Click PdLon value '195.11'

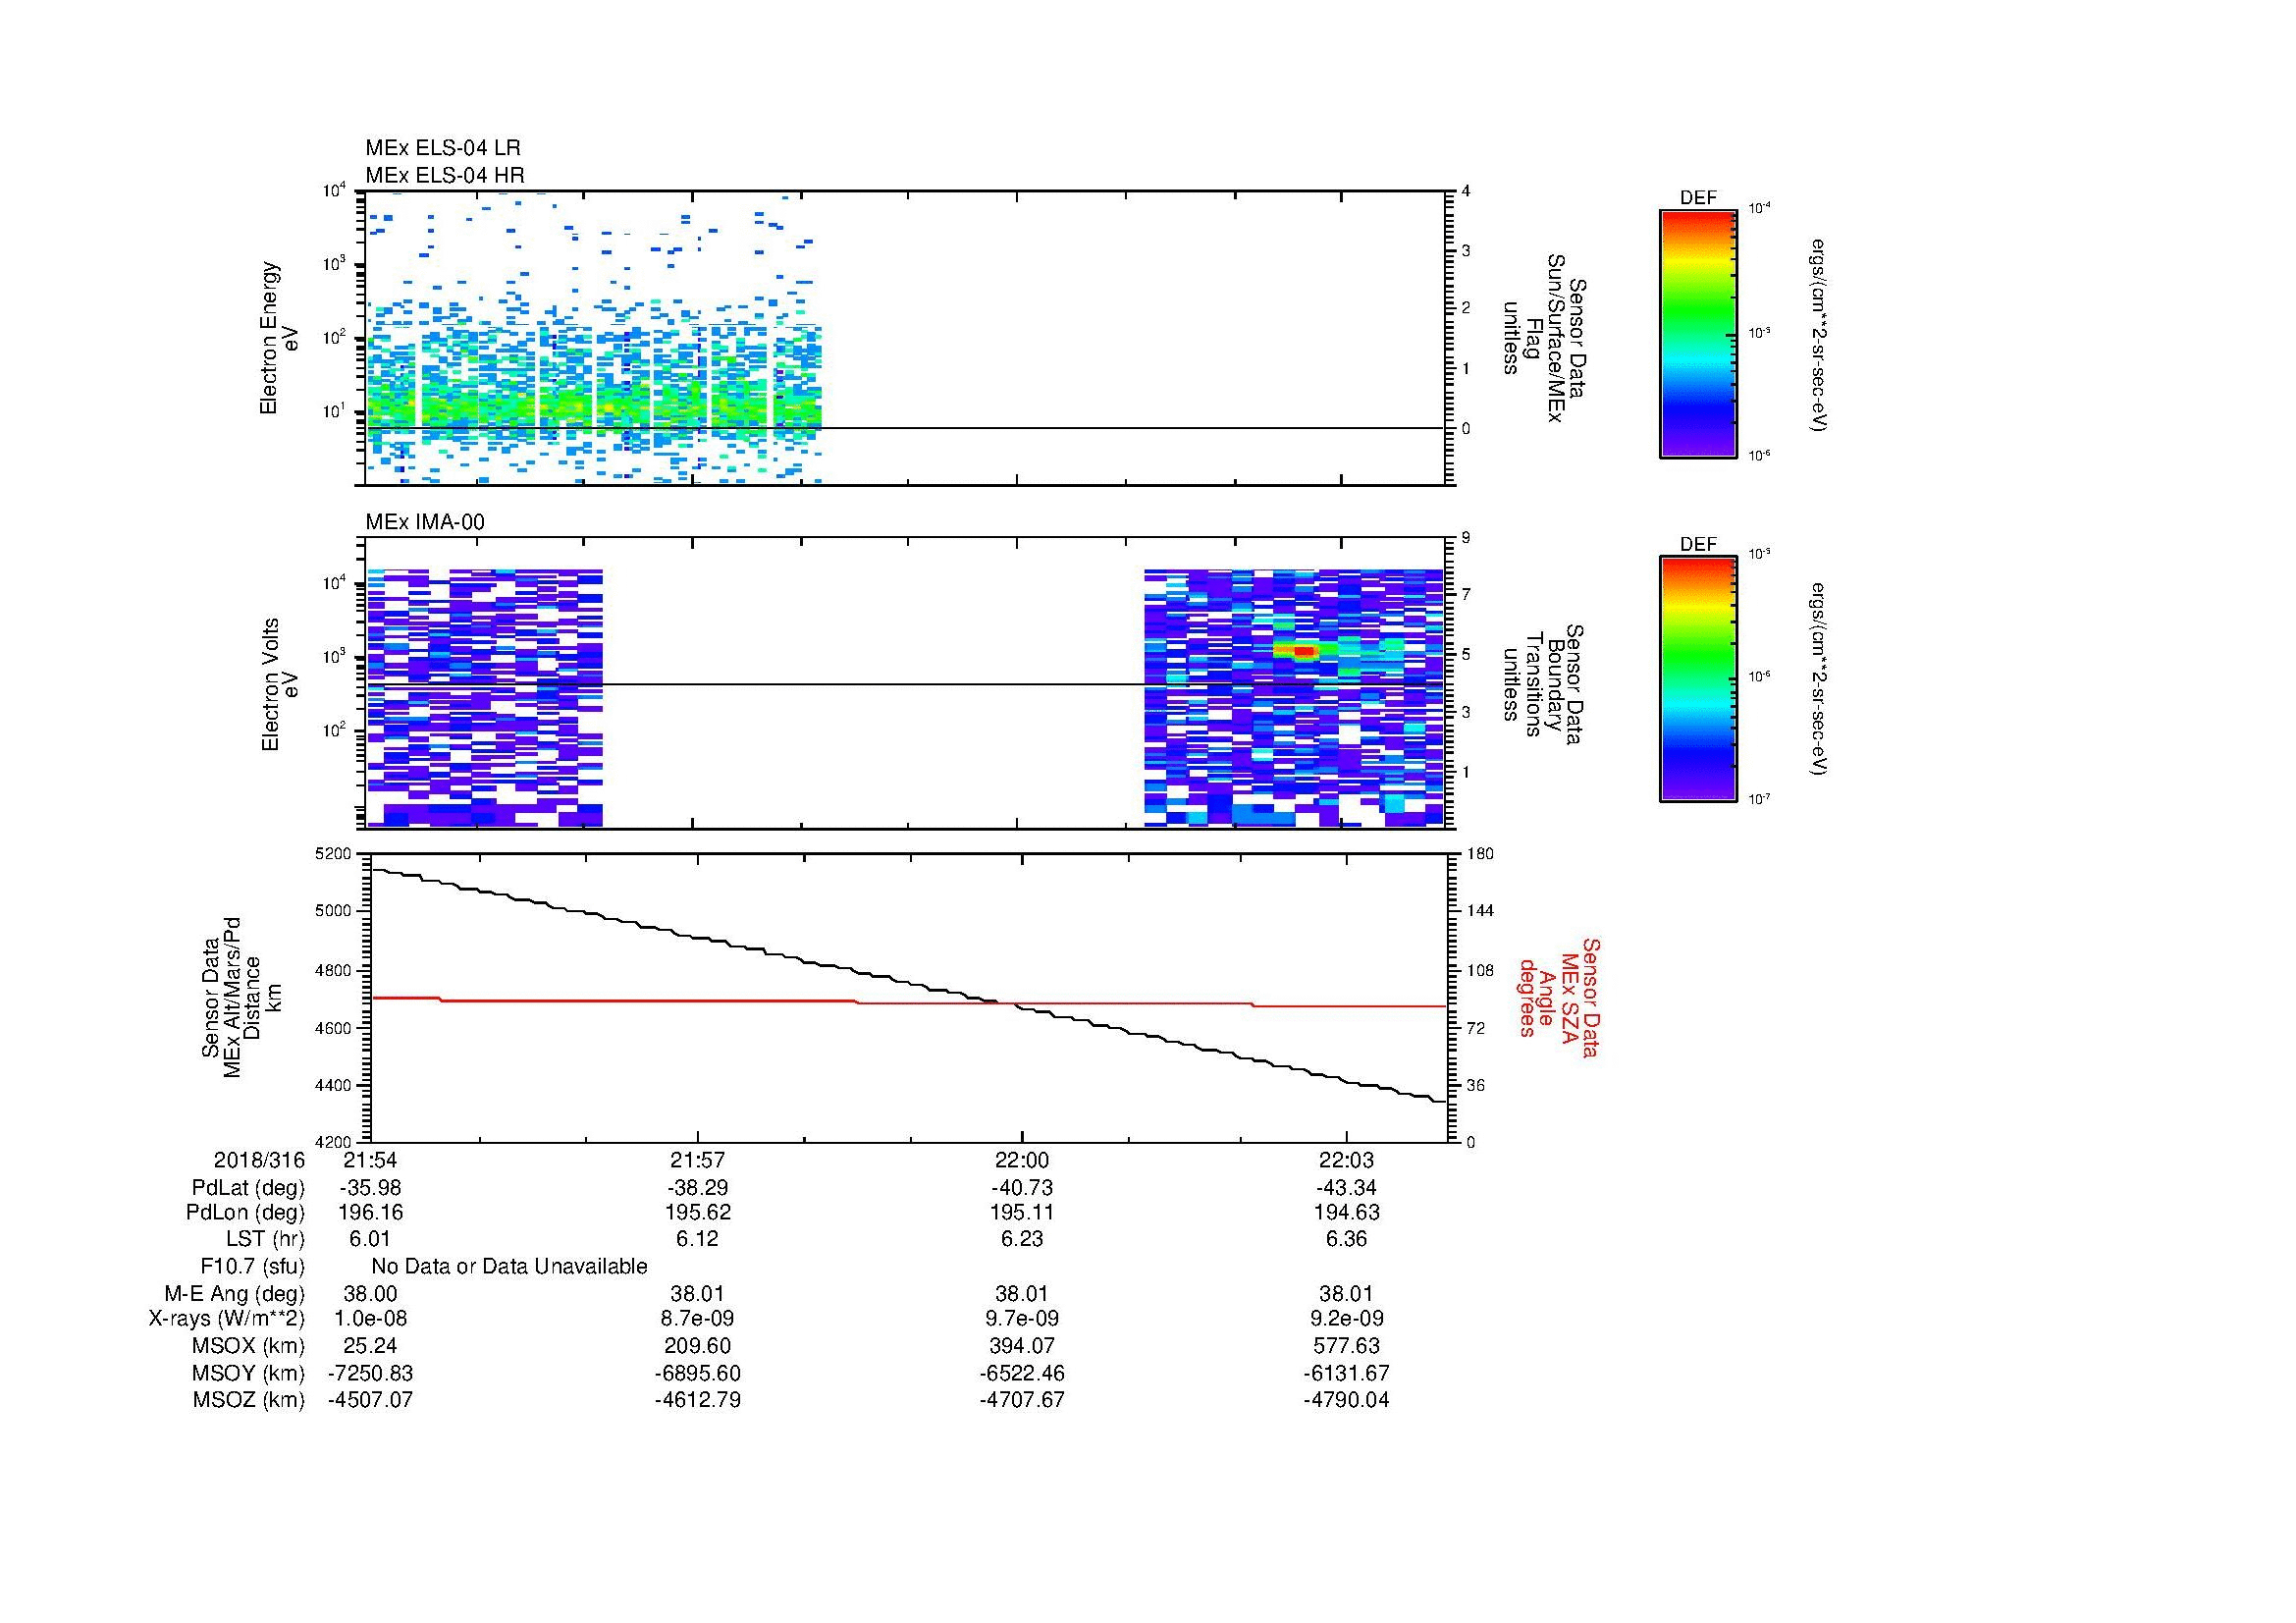(1022, 1213)
